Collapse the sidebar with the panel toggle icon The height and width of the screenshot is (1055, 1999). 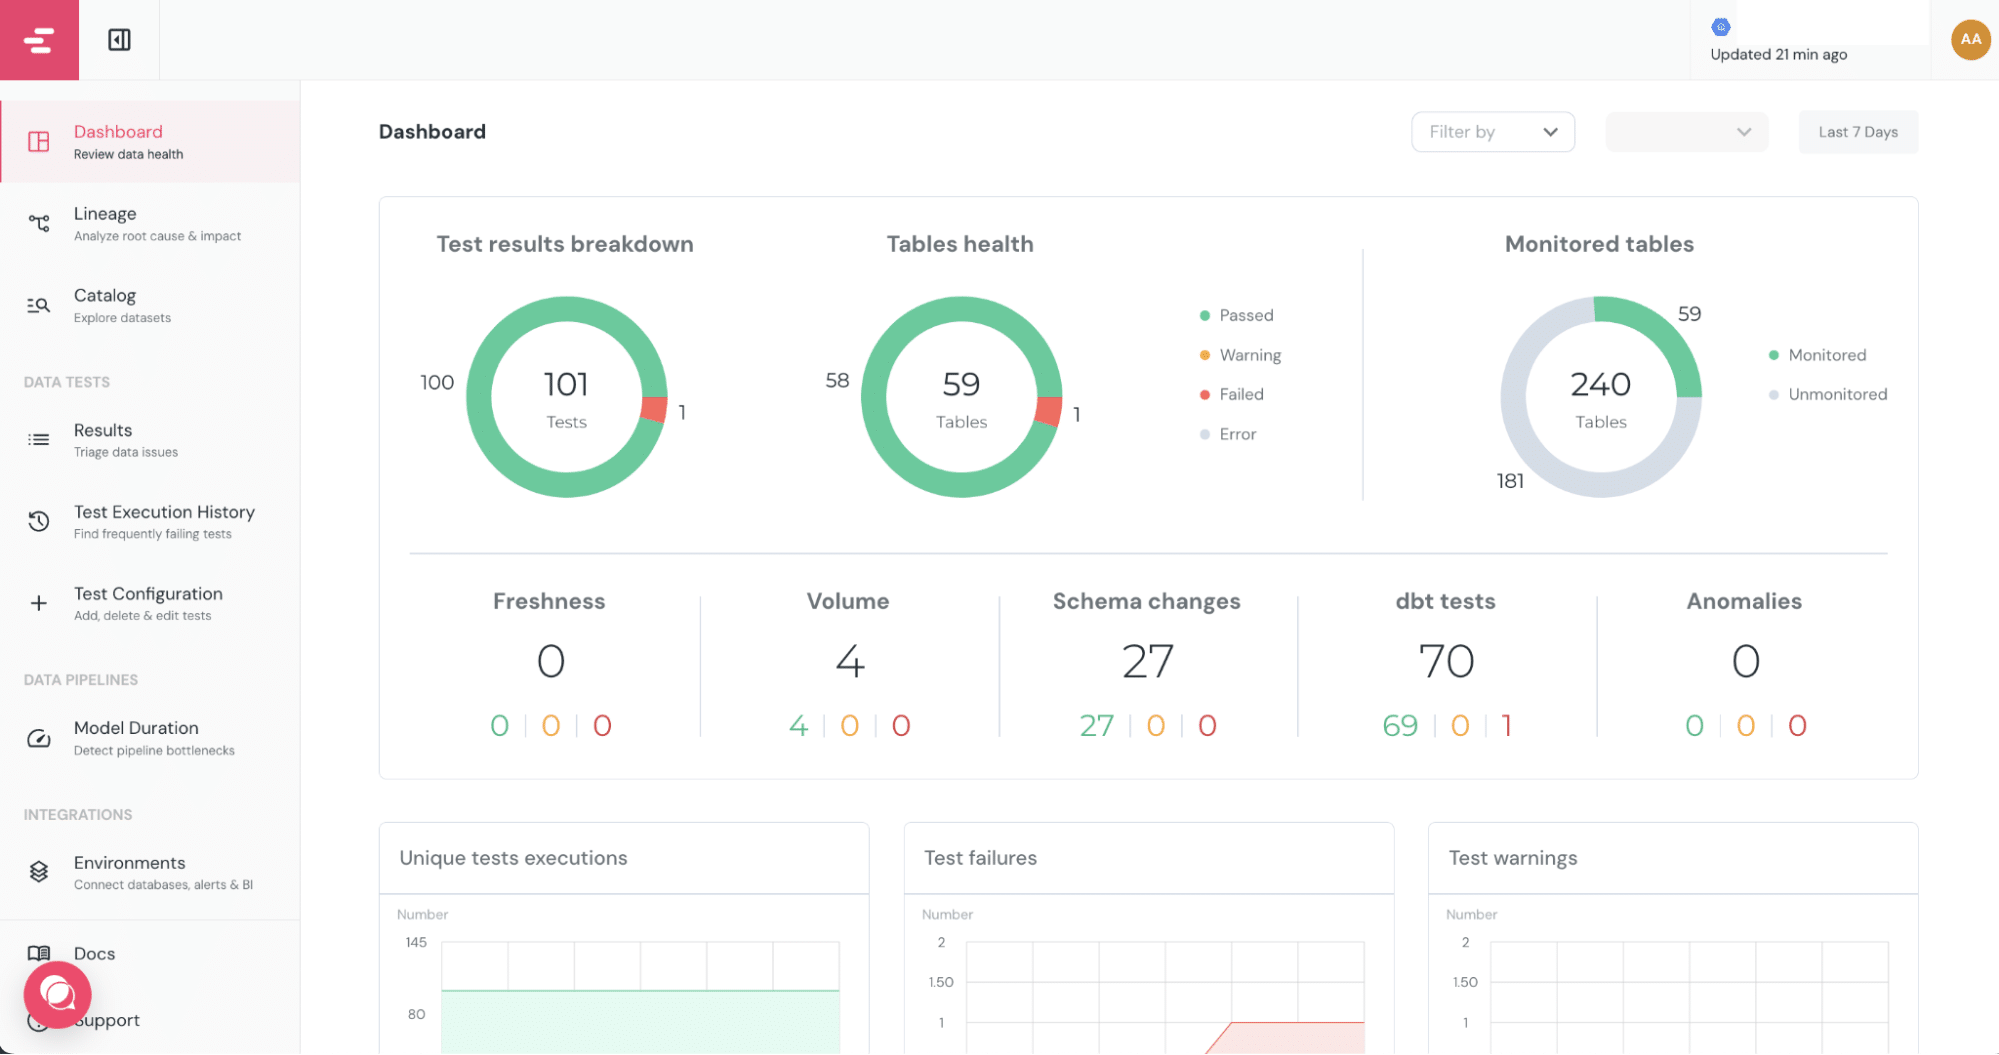coord(119,40)
